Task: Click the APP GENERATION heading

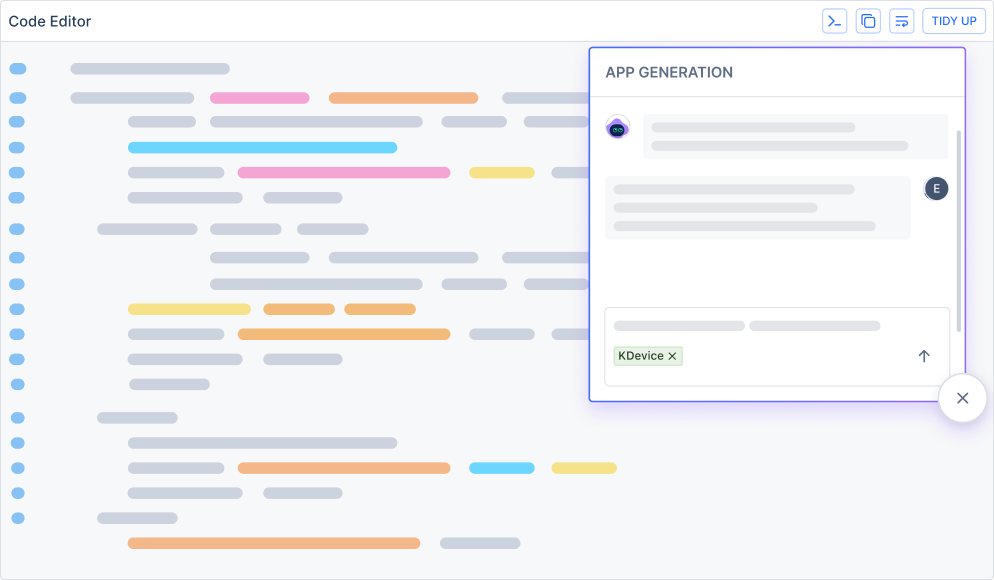Action: coord(669,72)
